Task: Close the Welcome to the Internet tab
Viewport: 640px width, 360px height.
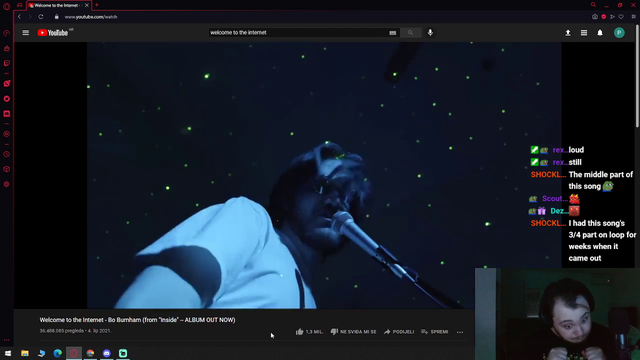Action: click(87, 5)
